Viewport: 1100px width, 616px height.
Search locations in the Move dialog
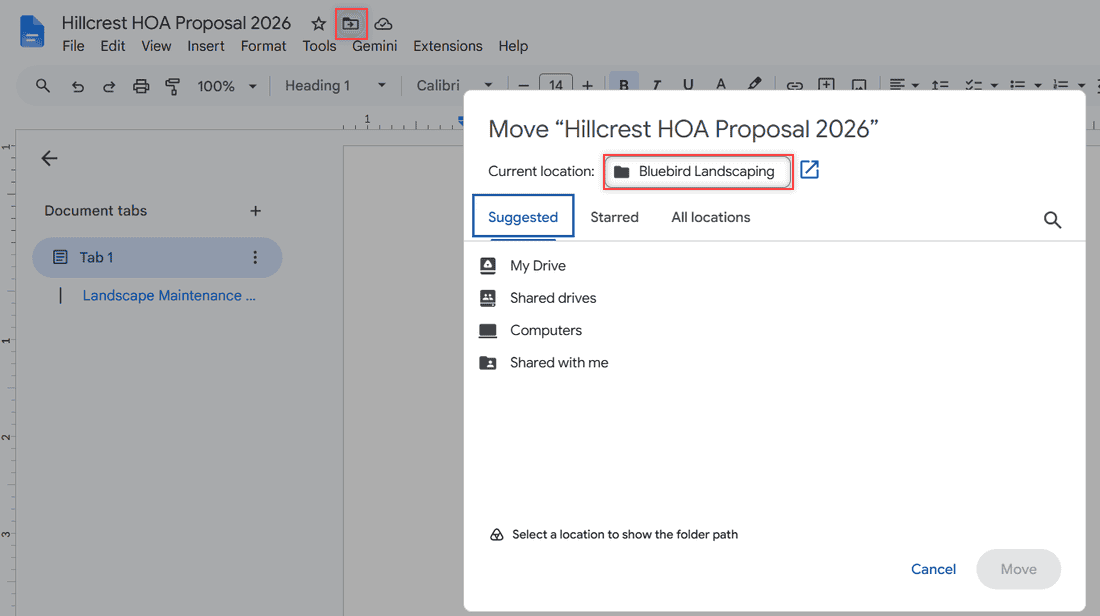point(1052,220)
